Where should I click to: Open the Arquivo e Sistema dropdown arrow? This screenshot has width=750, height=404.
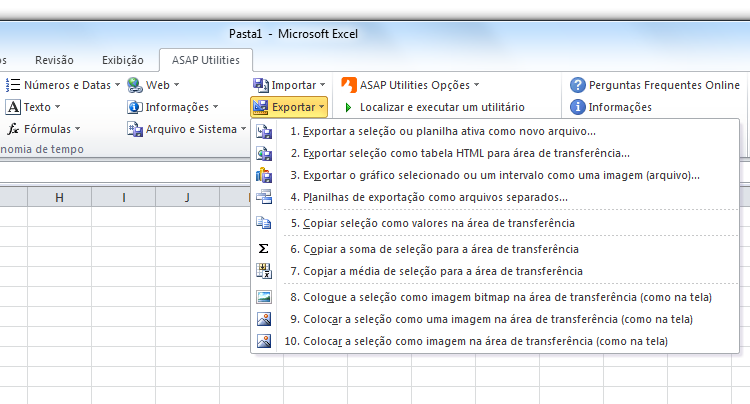243,129
